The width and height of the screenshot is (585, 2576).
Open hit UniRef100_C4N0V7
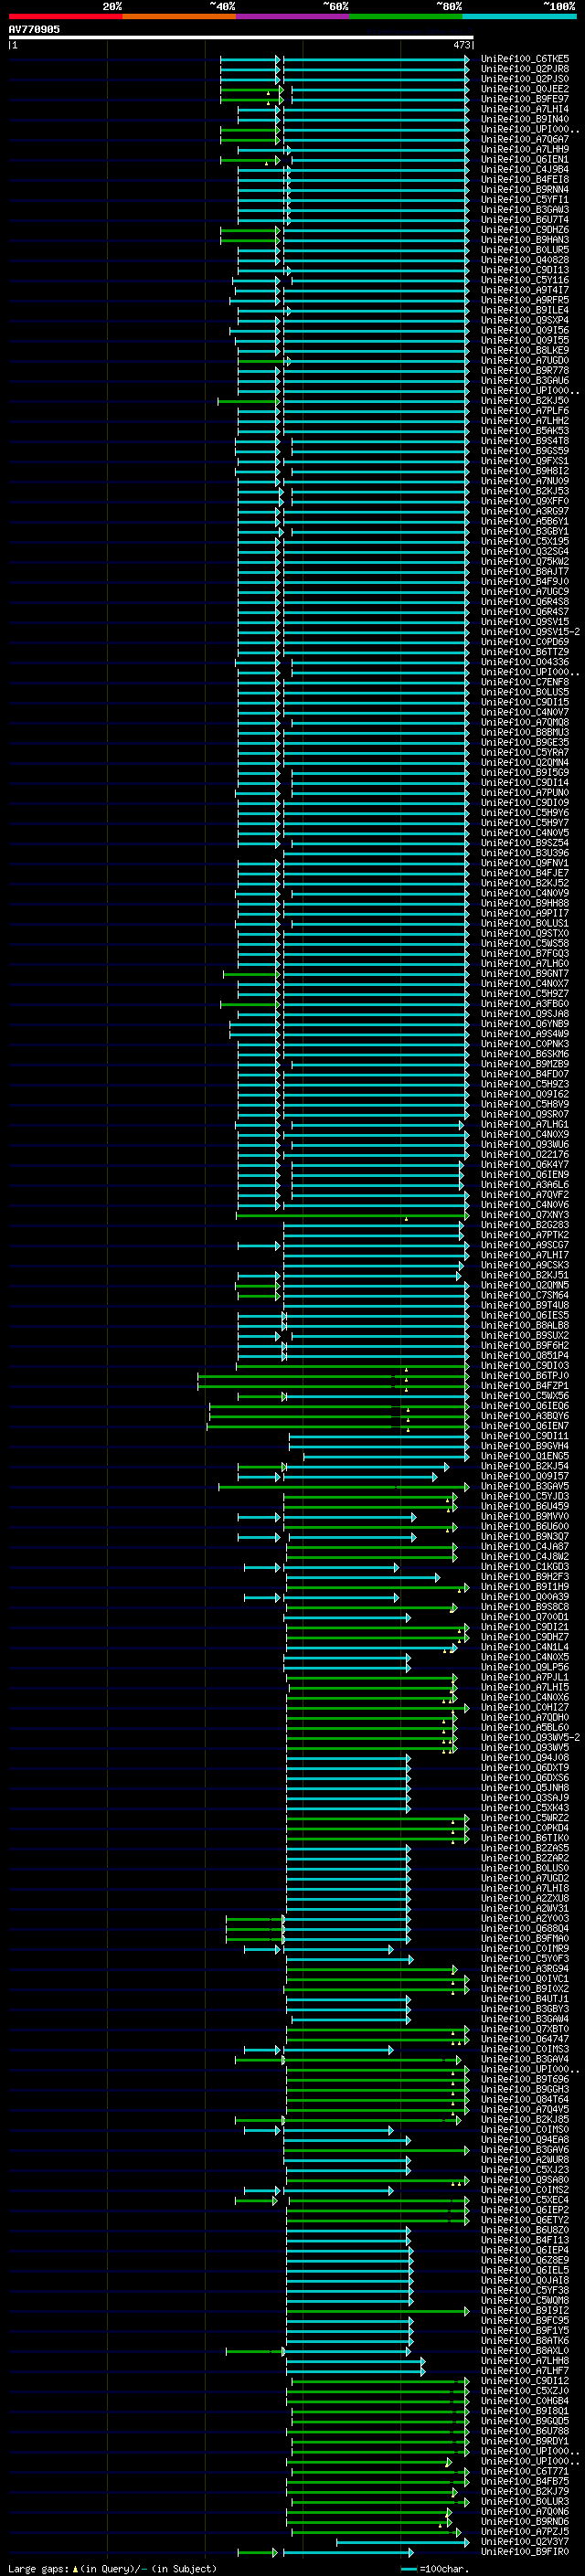(x=525, y=712)
